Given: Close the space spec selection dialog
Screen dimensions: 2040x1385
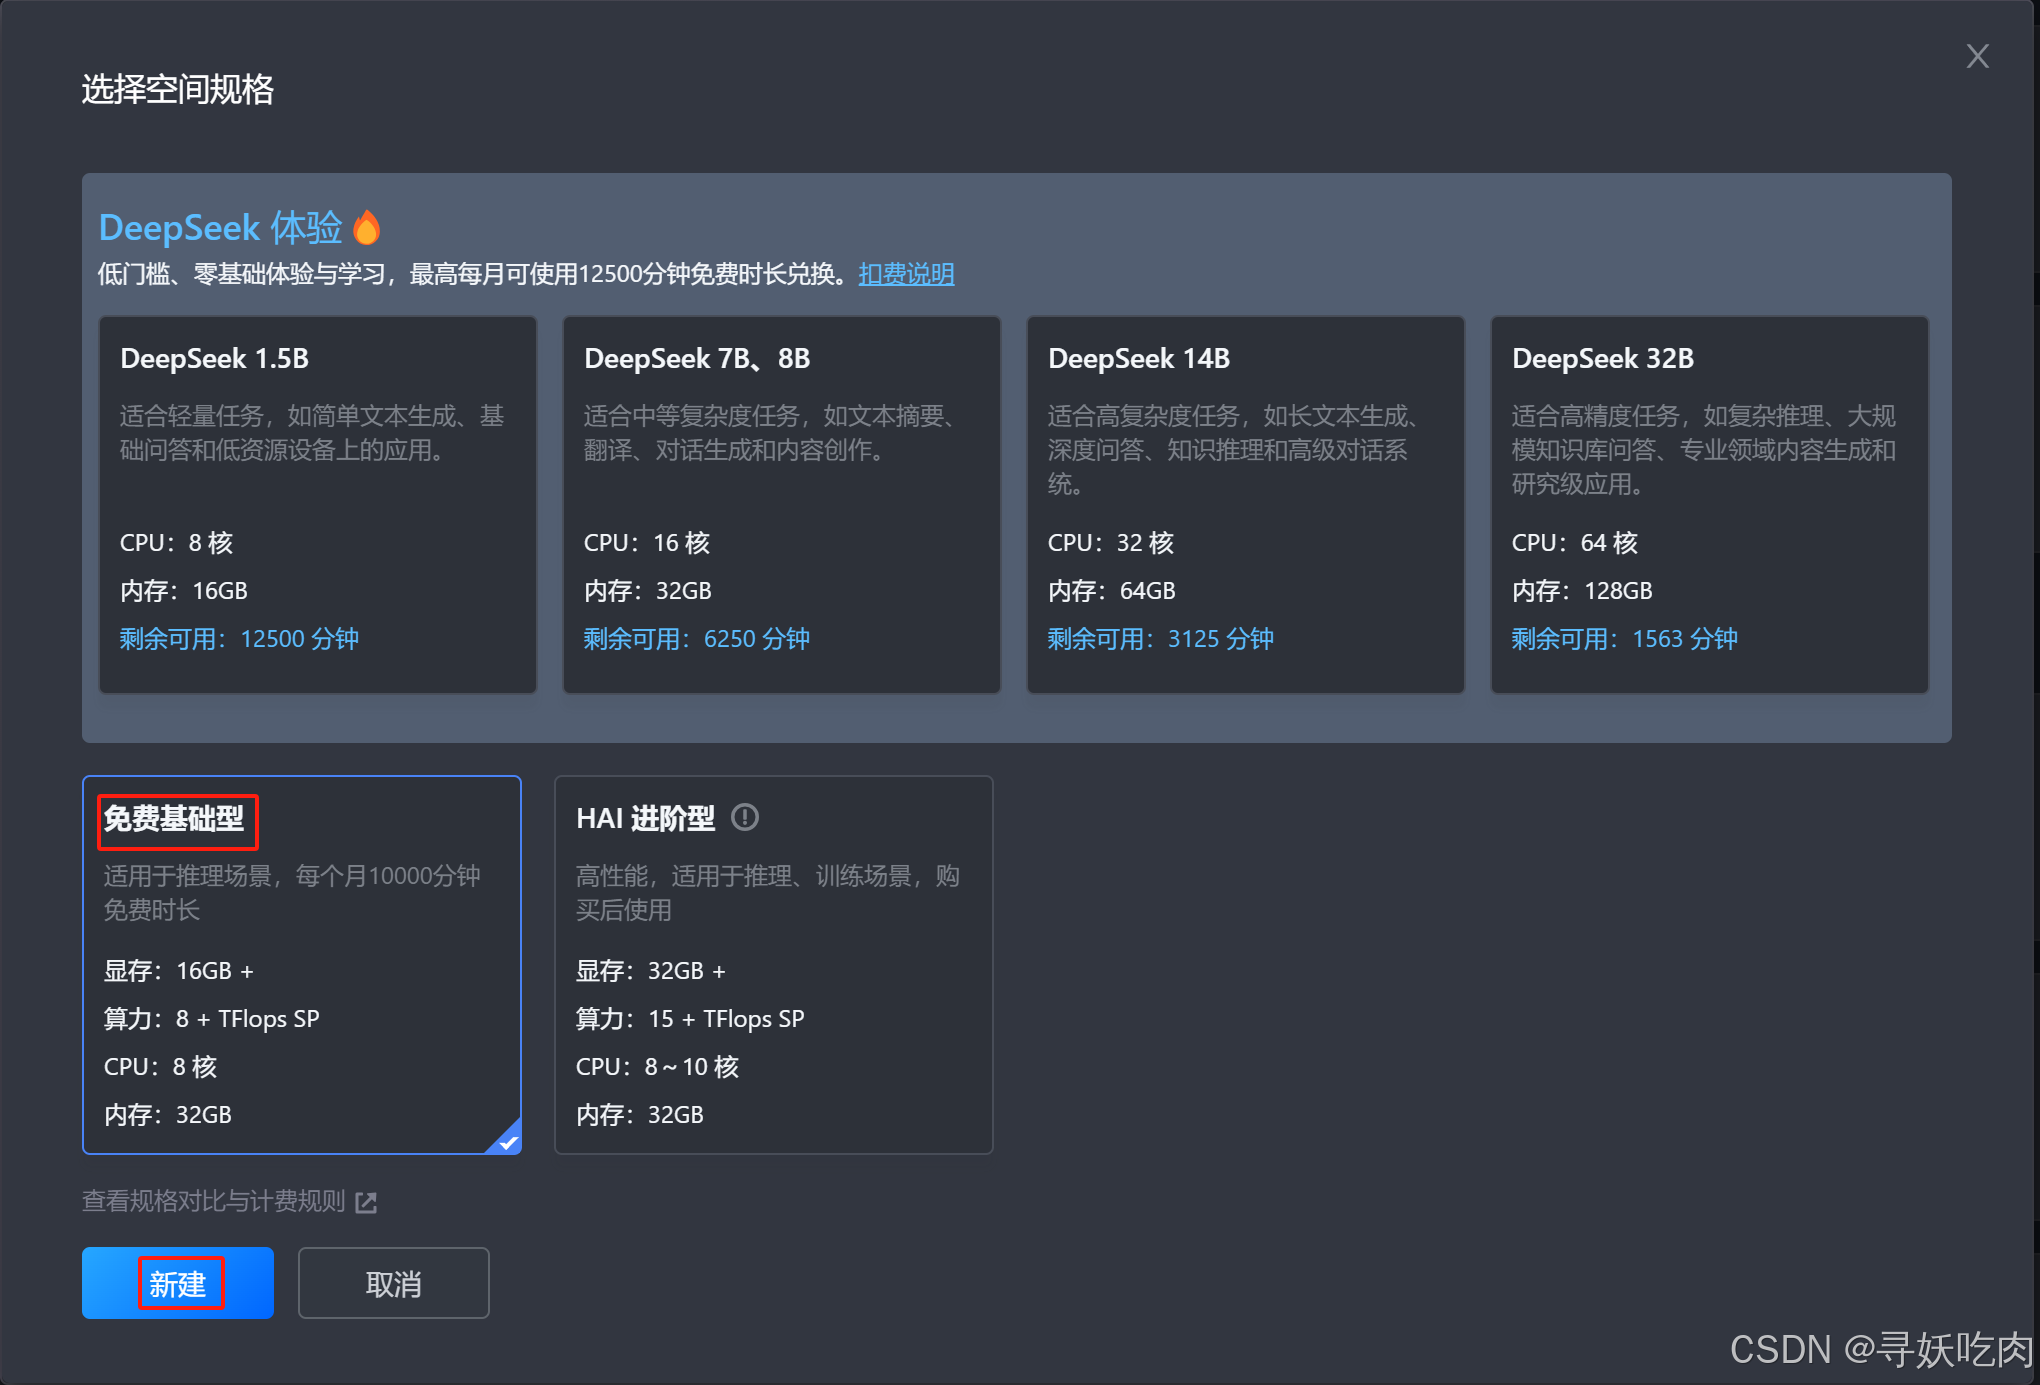Looking at the screenshot, I should [x=1977, y=56].
